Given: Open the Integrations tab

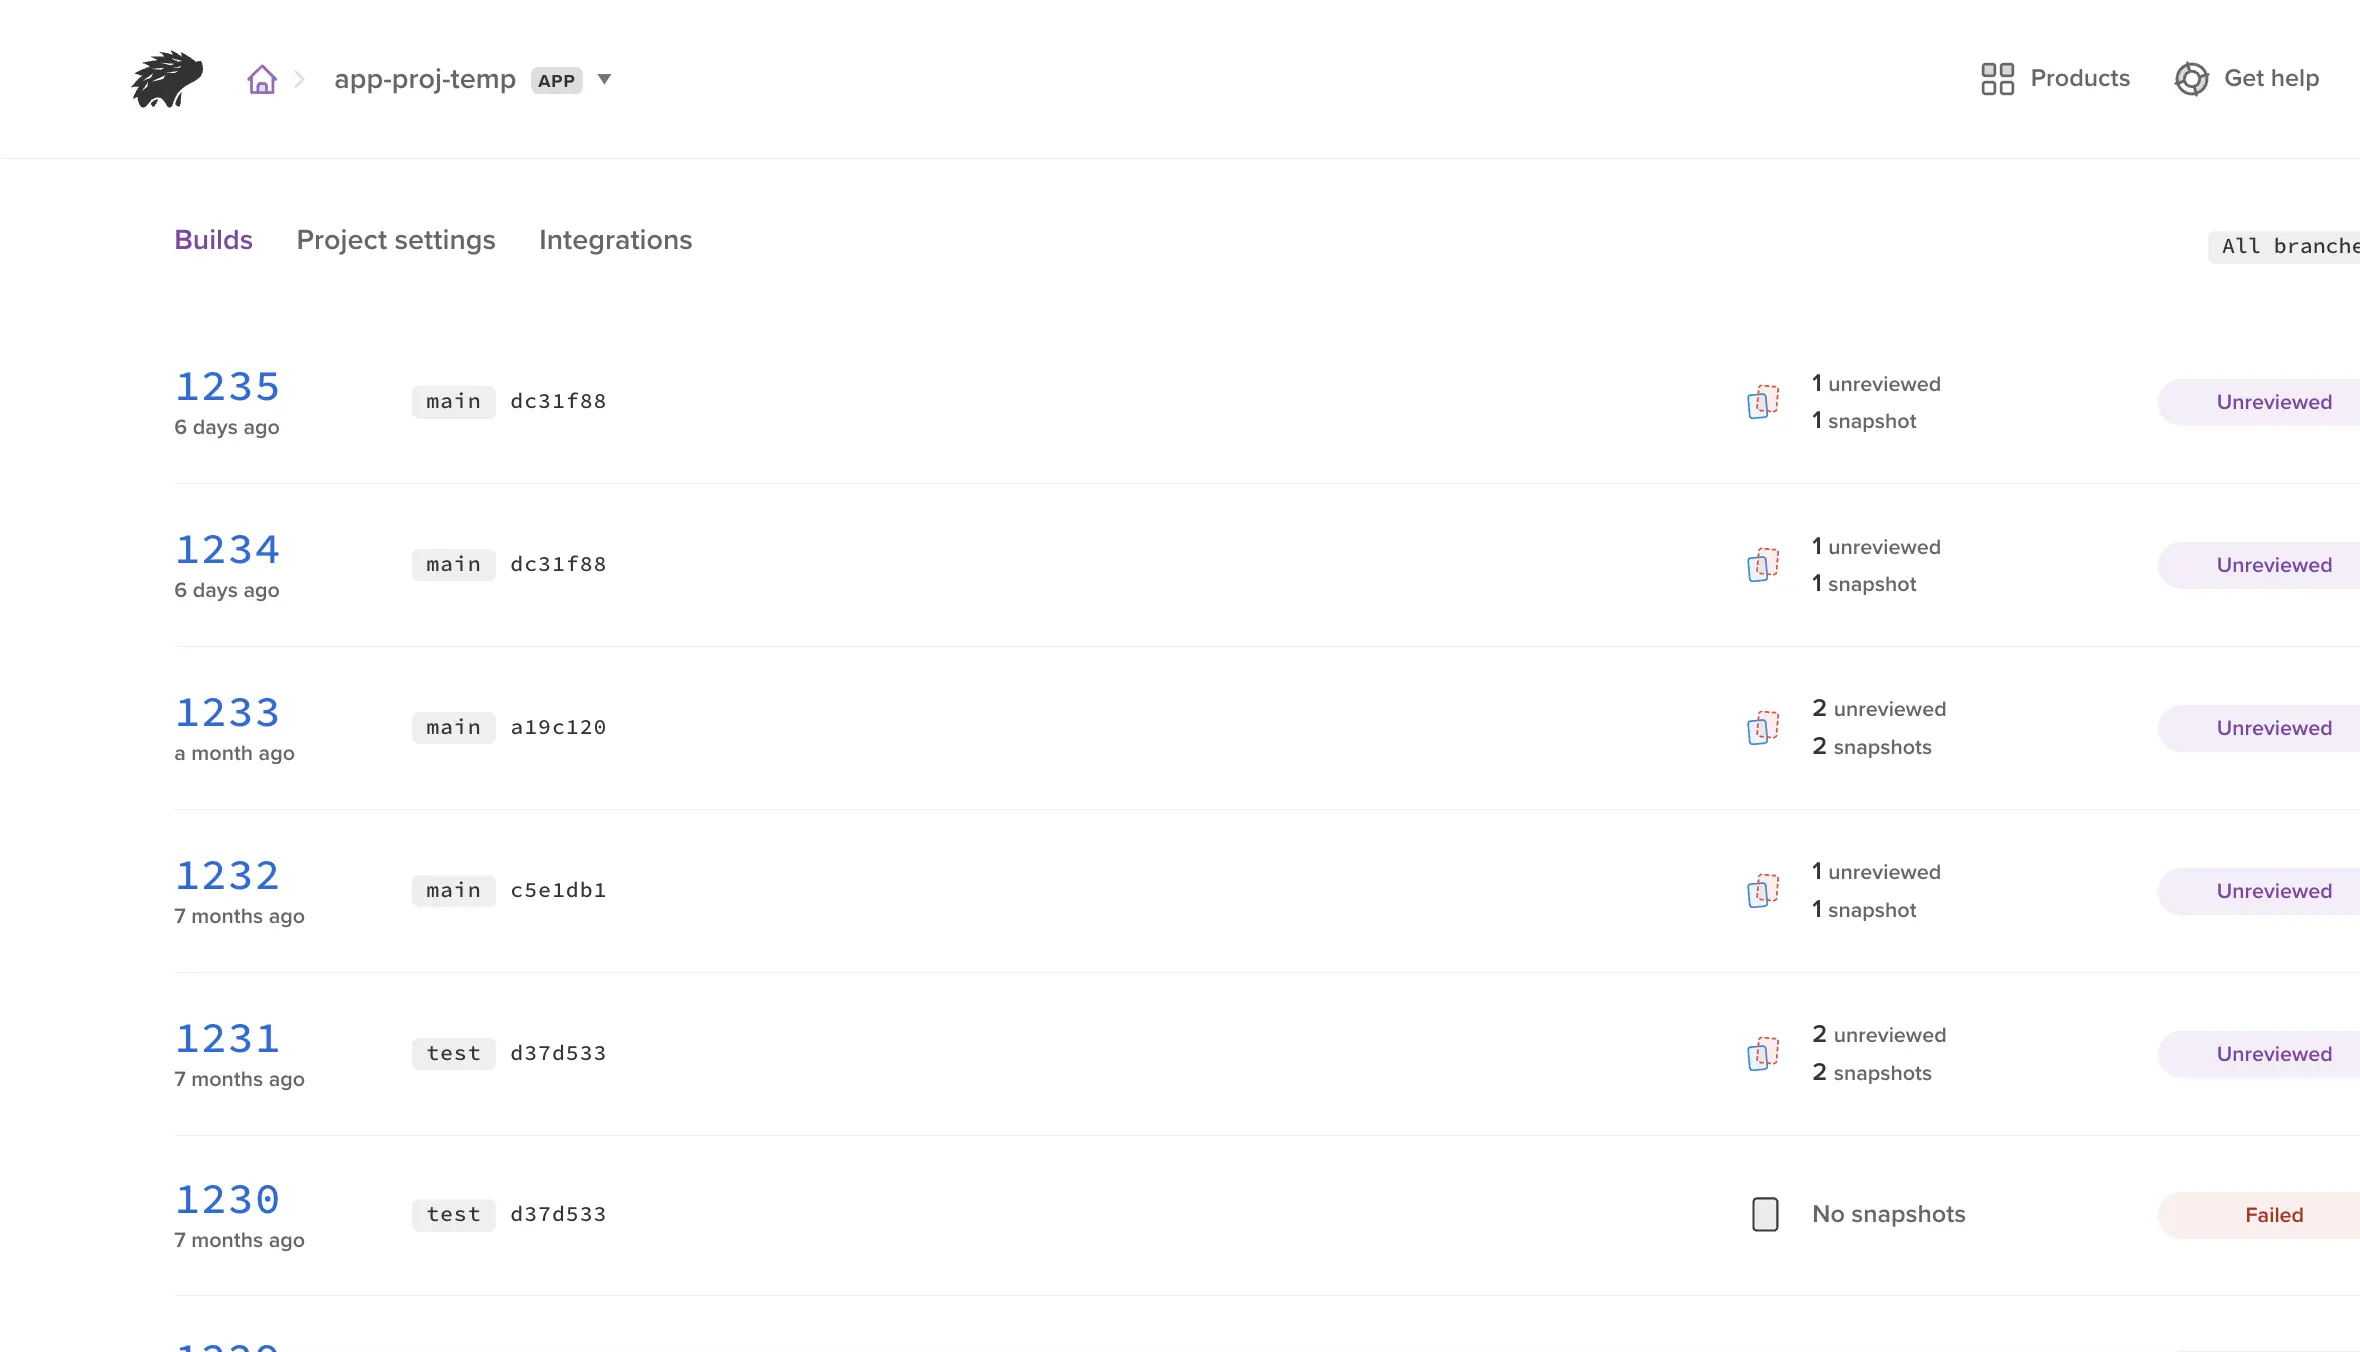Looking at the screenshot, I should [615, 240].
